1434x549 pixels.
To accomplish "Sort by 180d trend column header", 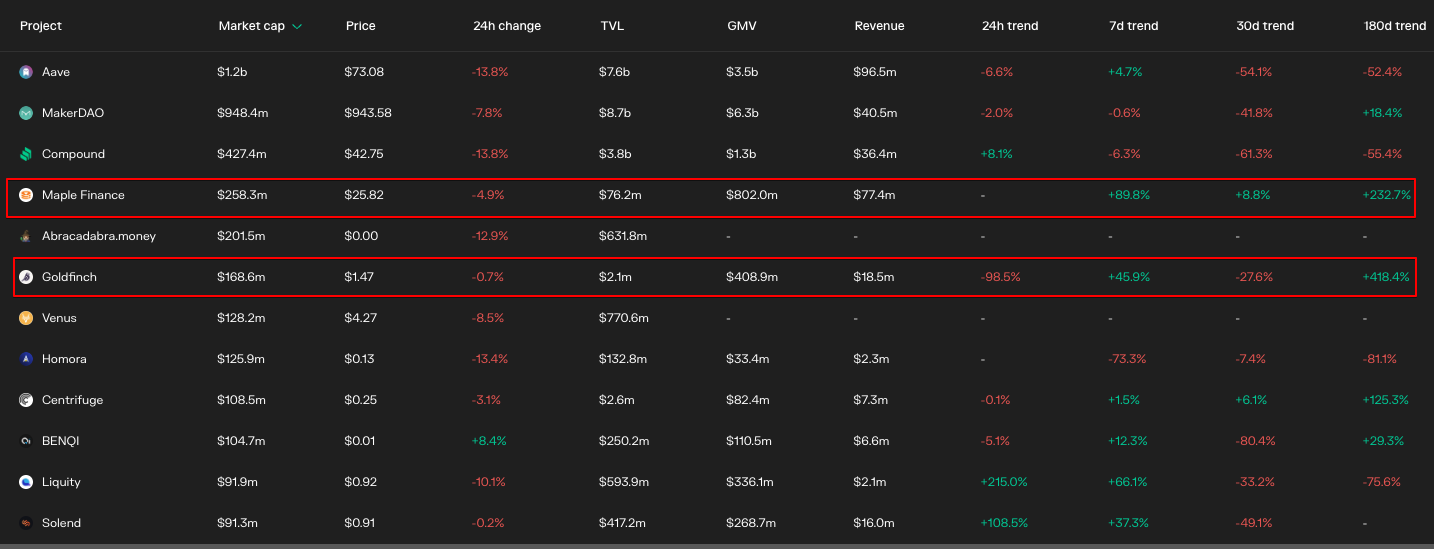I will (1395, 26).
